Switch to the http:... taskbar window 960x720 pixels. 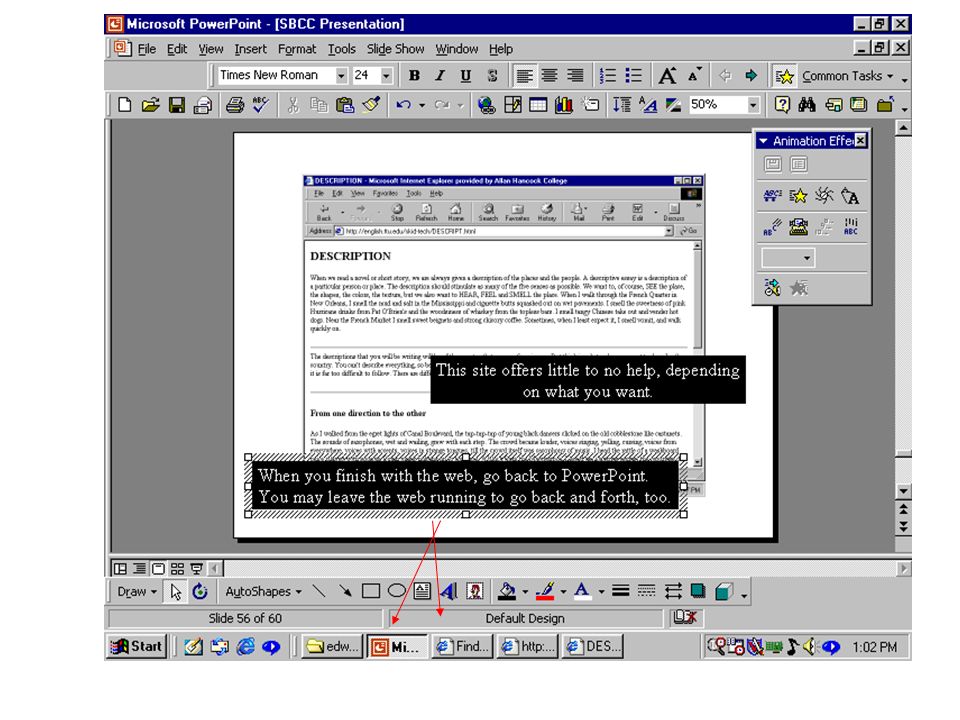[528, 647]
